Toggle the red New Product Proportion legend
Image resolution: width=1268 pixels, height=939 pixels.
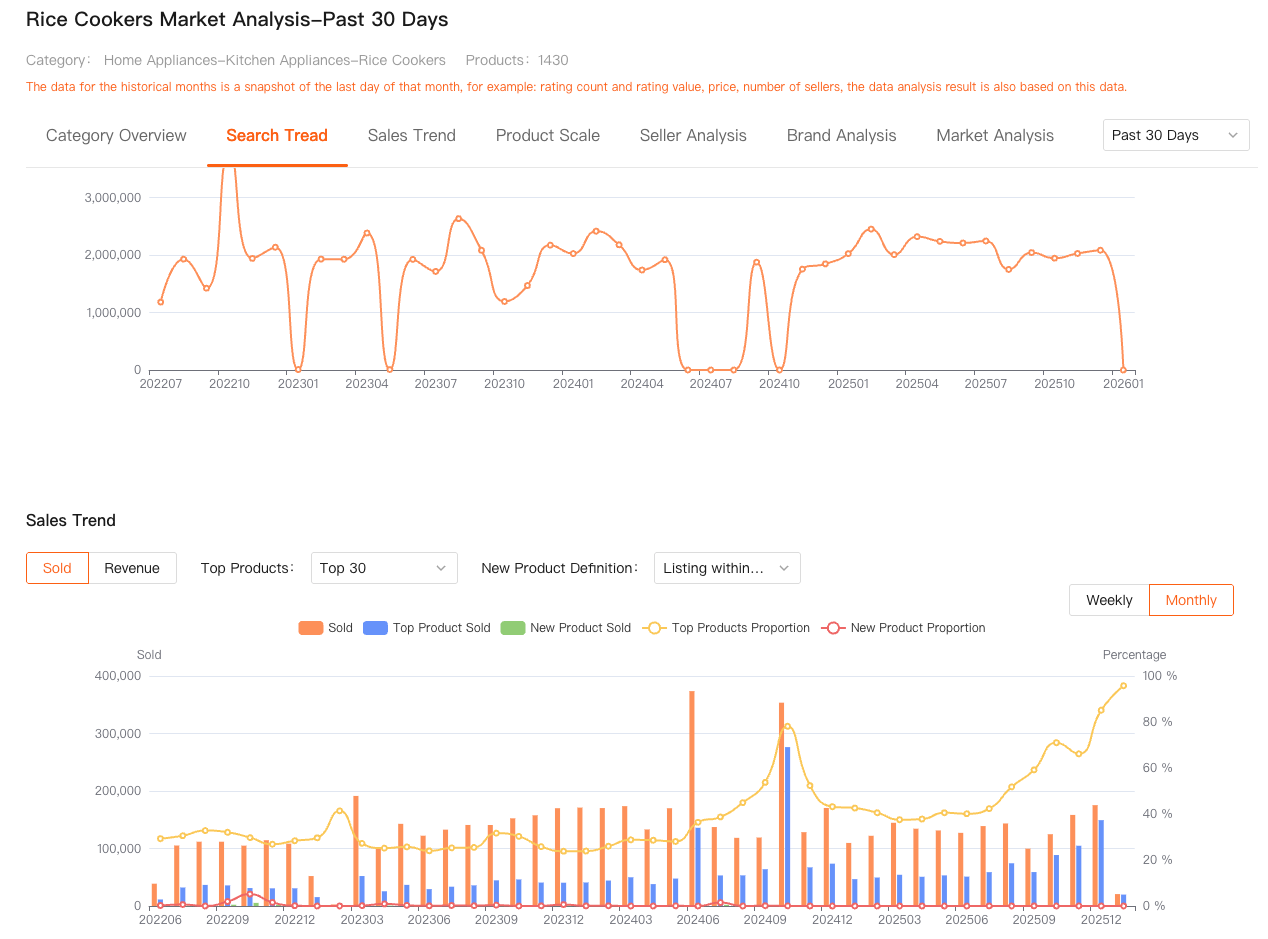pos(833,628)
